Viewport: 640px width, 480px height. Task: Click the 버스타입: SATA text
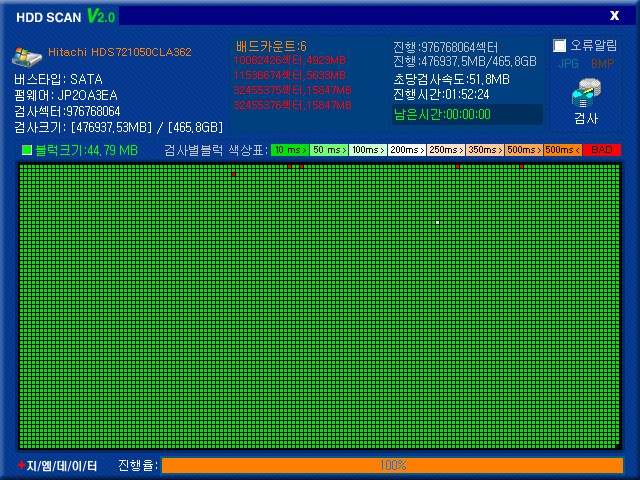coord(58,79)
